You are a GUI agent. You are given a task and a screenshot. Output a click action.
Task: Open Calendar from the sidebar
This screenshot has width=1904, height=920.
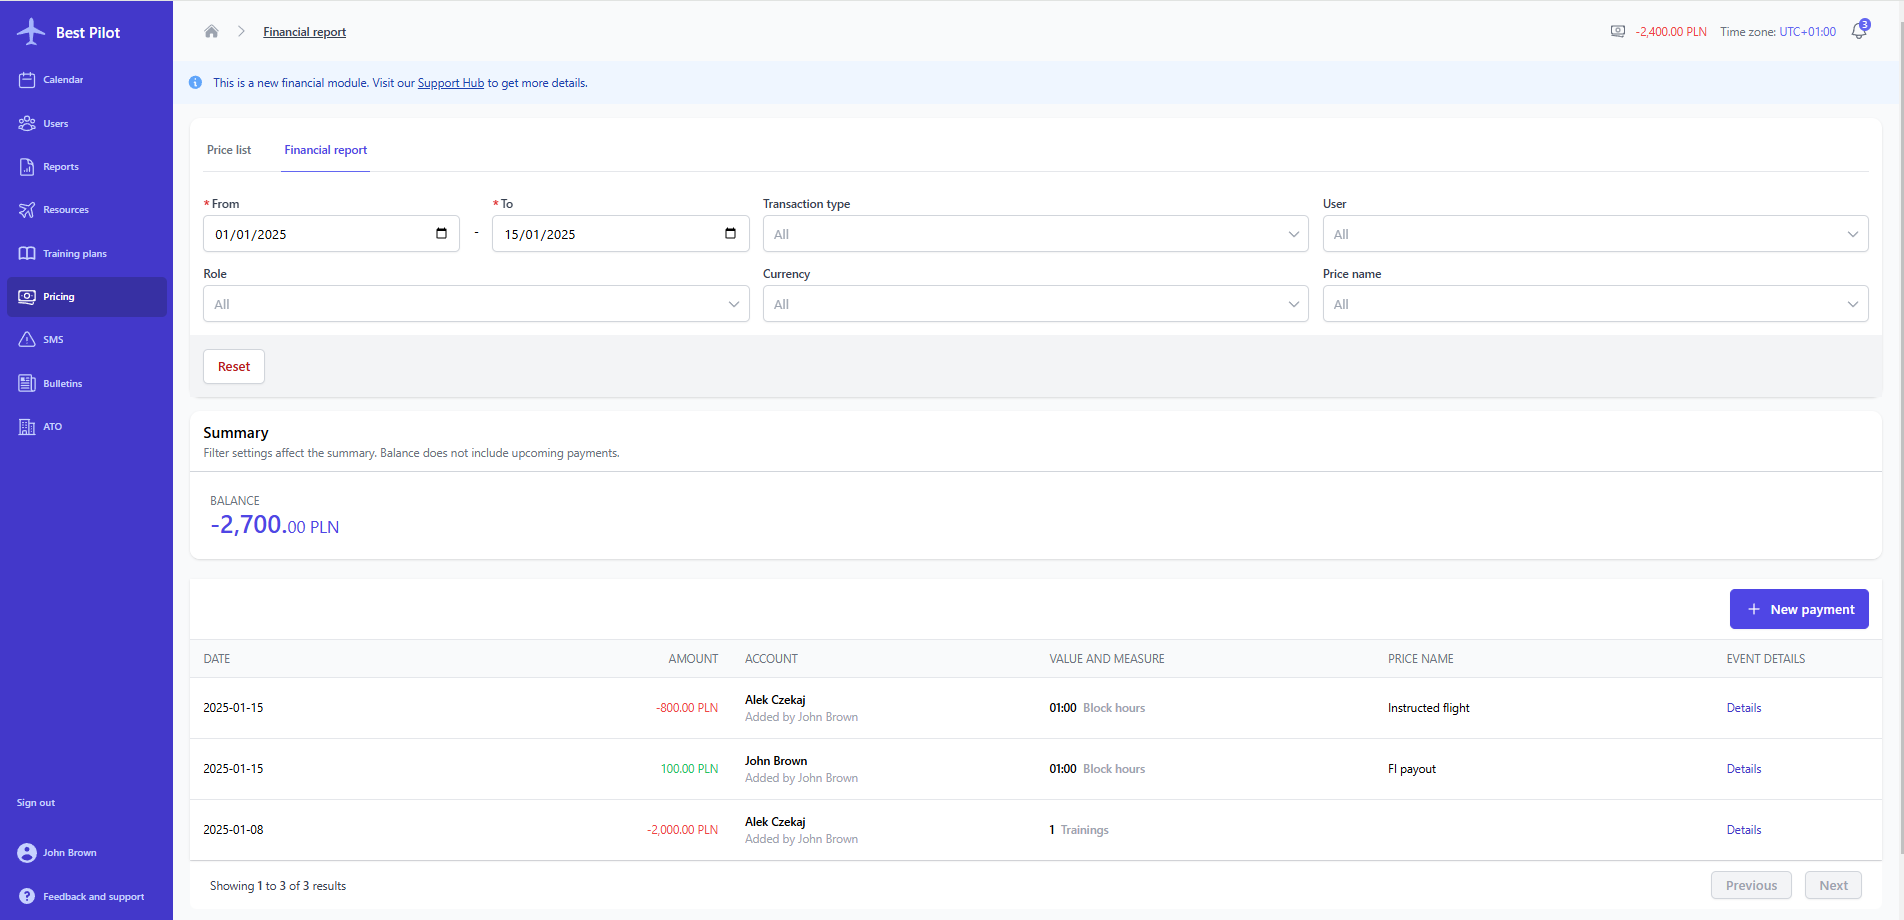pyautogui.click(x=63, y=80)
